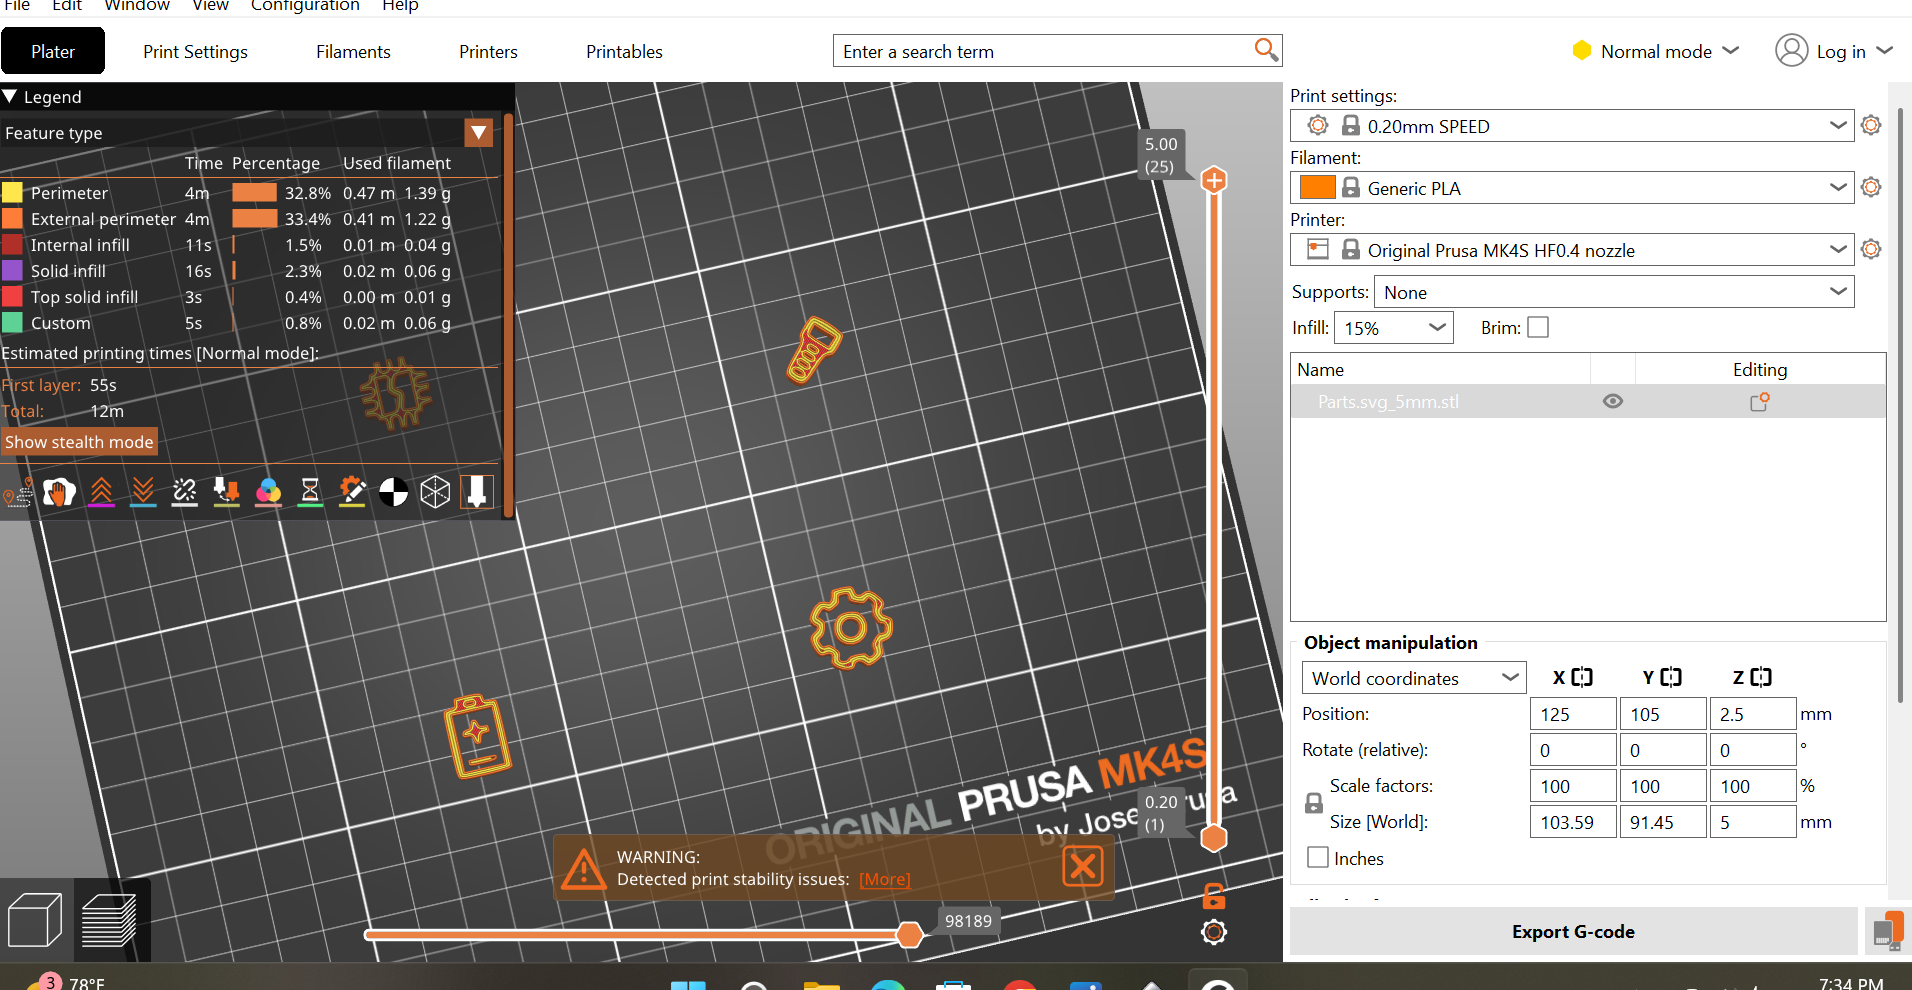Mirror object along Y axis icon

[x=1671, y=677]
